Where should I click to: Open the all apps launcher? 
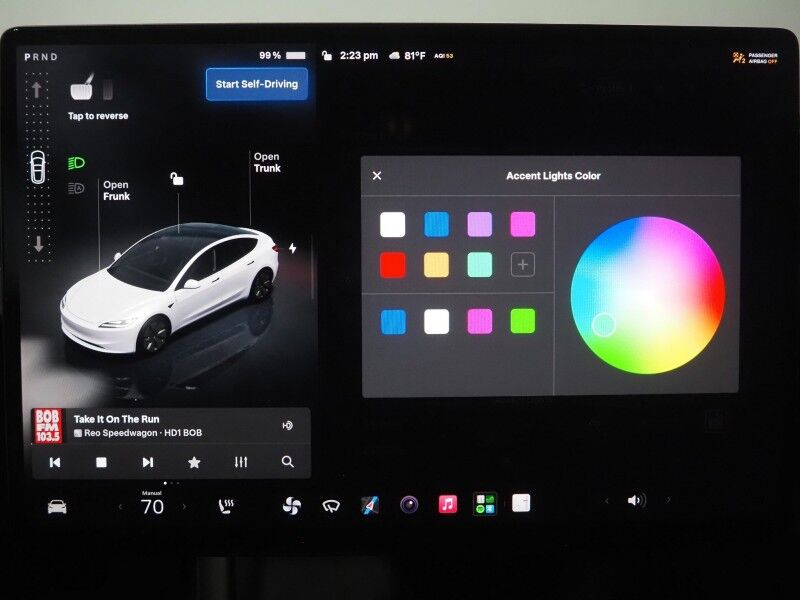coord(485,504)
